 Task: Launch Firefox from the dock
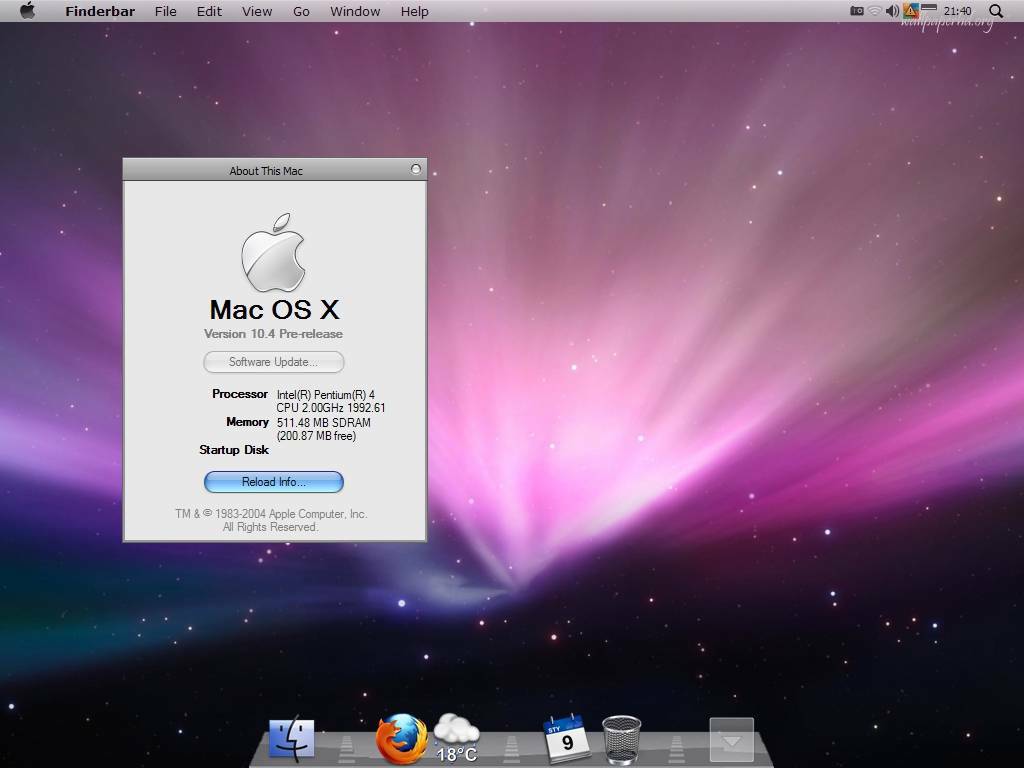[x=400, y=740]
